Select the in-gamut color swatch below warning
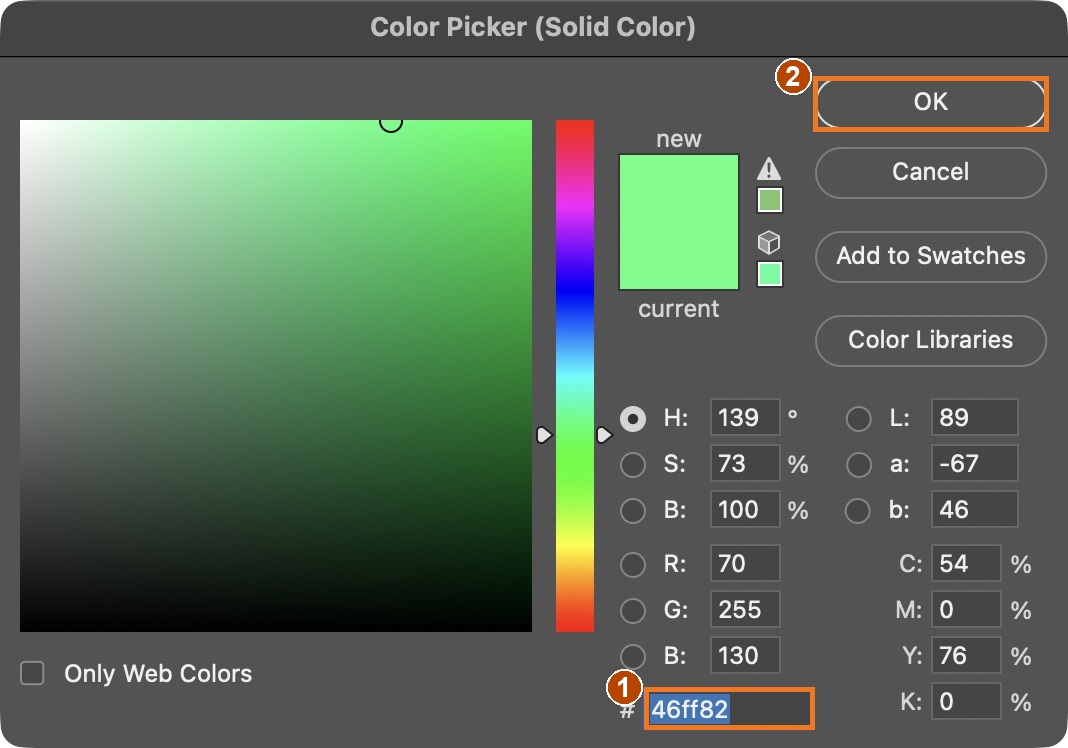The image size is (1068, 748). pos(770,200)
